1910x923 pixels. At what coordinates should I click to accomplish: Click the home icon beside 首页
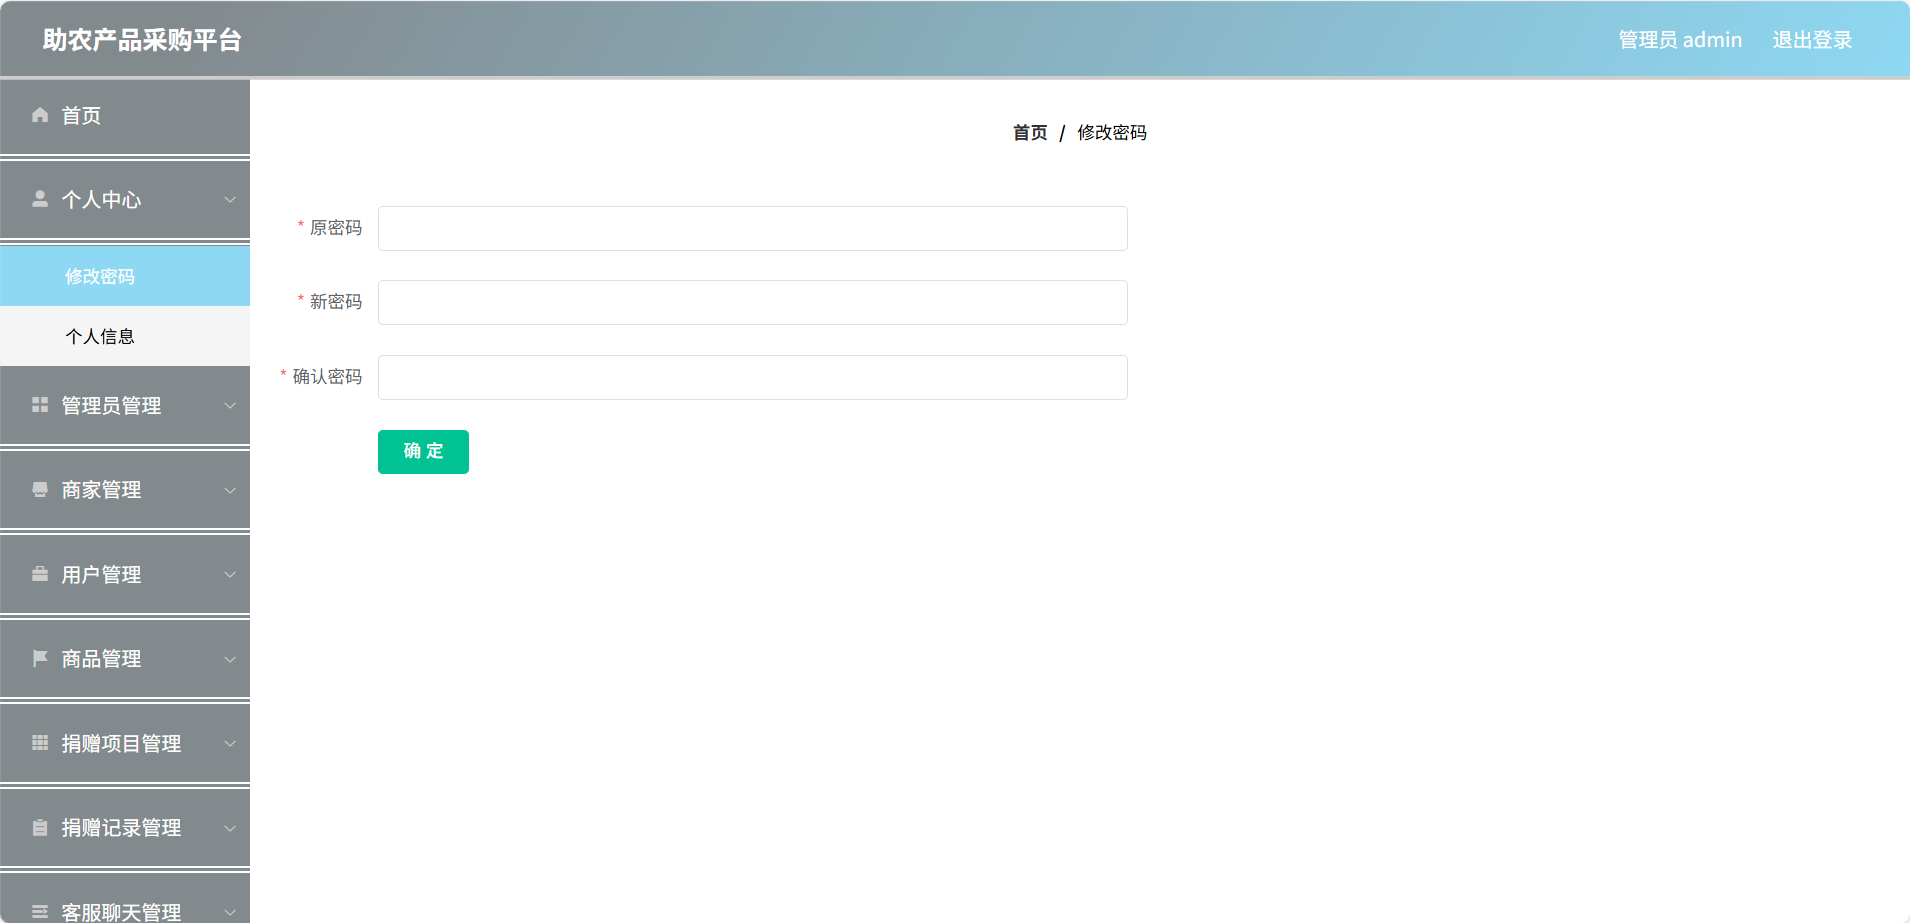click(x=40, y=115)
